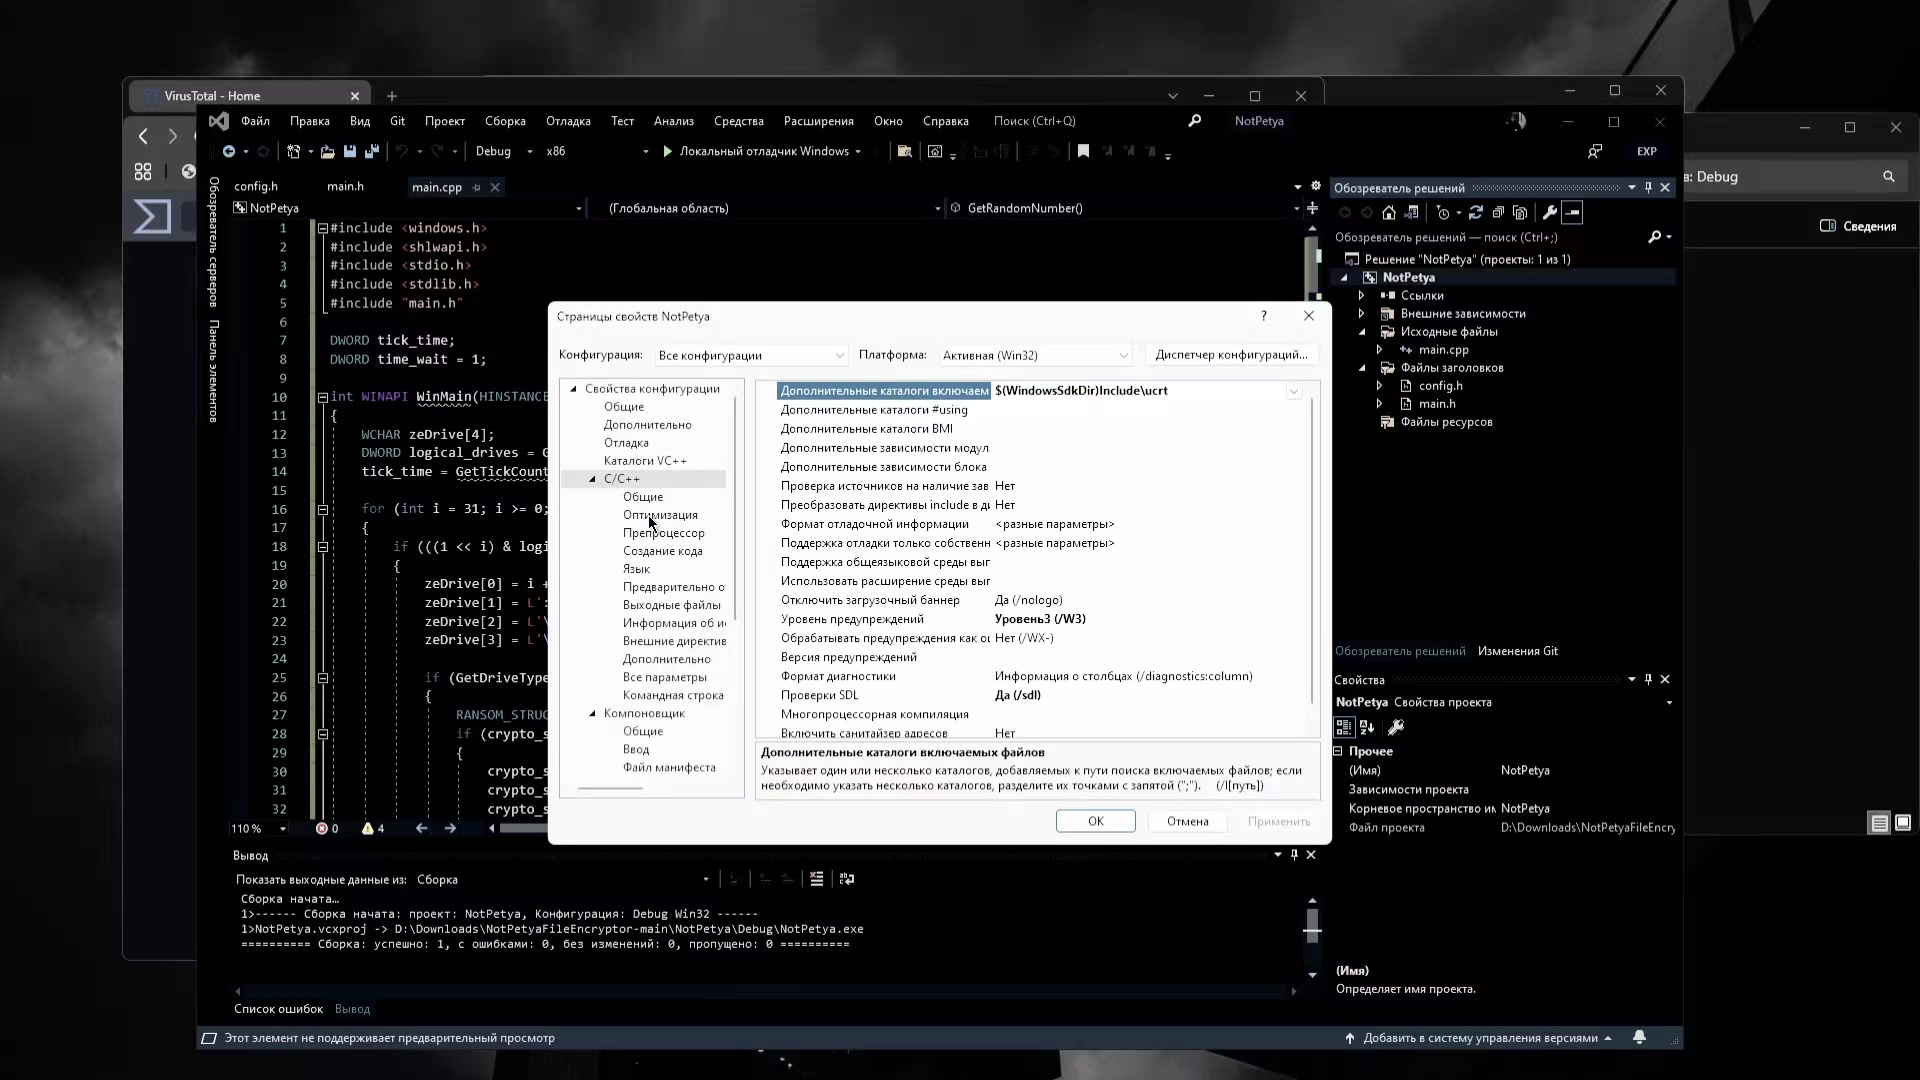Click the pending changes filter clock icon
Viewport: 1920px width, 1080px height.
[1443, 213]
